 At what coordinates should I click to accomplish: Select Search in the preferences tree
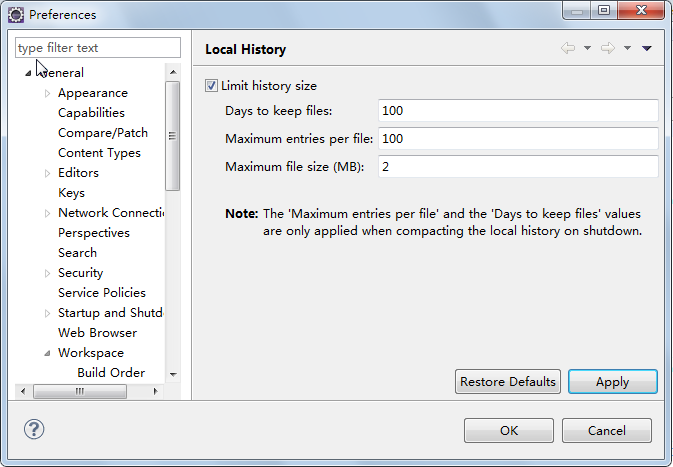point(77,253)
